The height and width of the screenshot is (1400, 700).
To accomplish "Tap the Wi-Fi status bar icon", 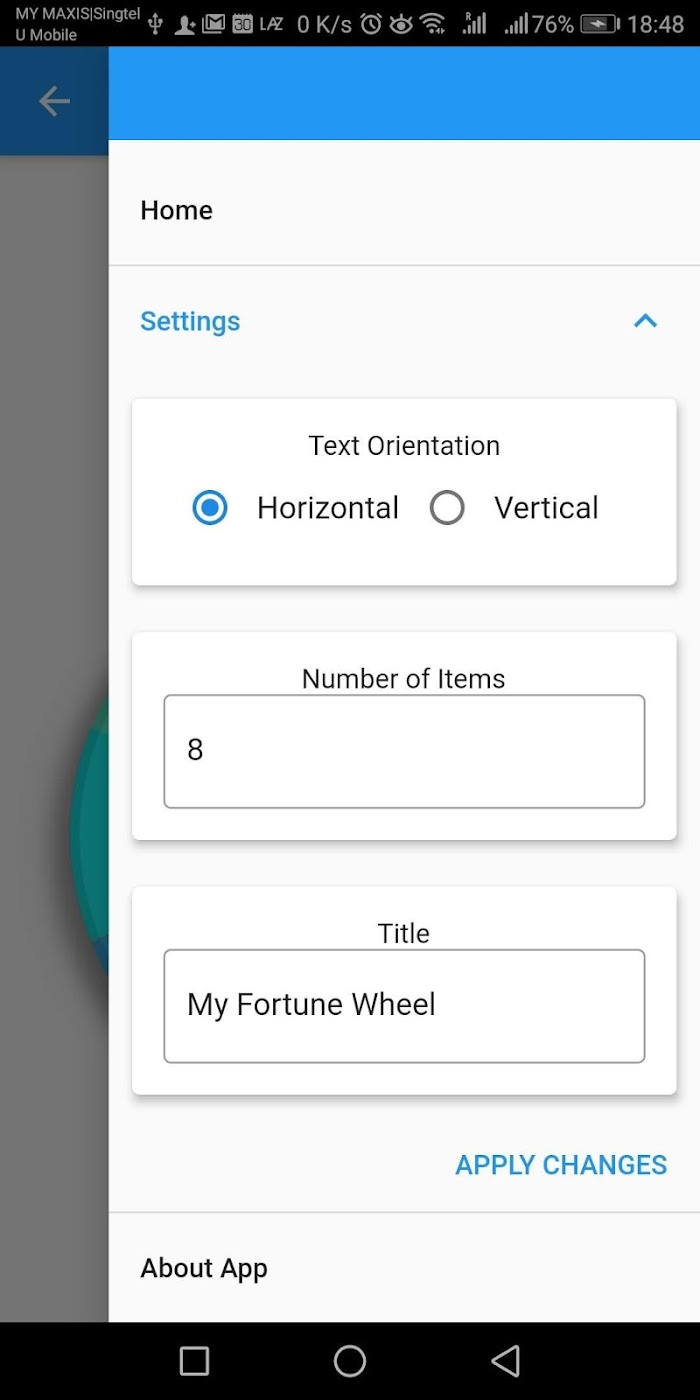I will pos(432,24).
